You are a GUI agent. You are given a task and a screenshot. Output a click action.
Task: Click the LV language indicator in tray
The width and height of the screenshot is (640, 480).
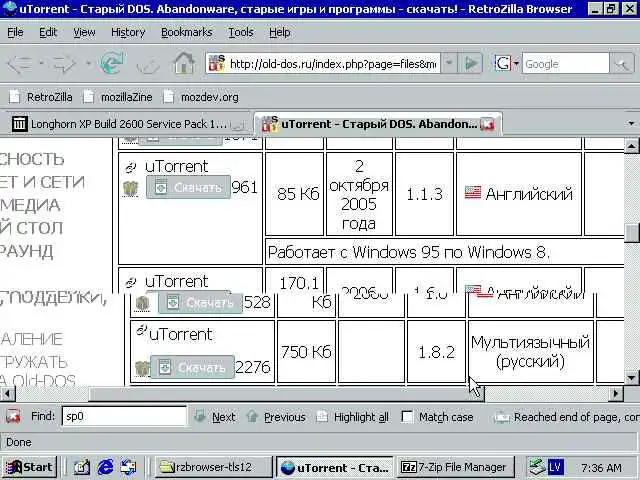point(555,467)
